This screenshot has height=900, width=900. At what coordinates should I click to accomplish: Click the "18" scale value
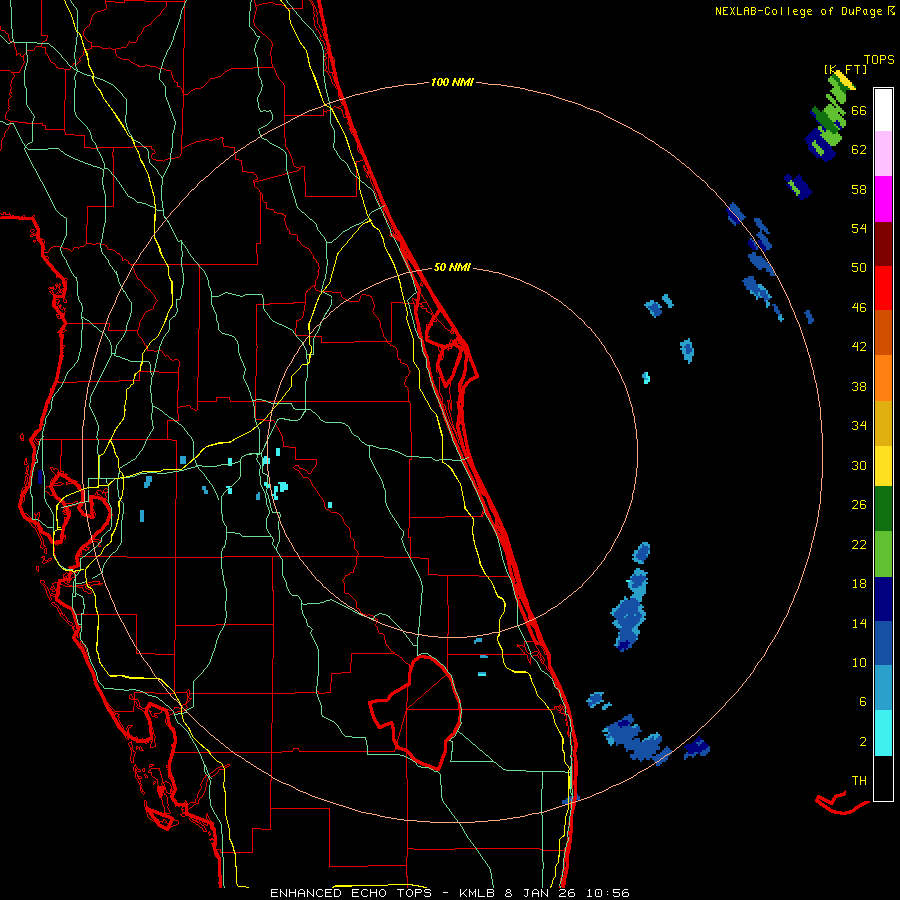[x=859, y=584]
